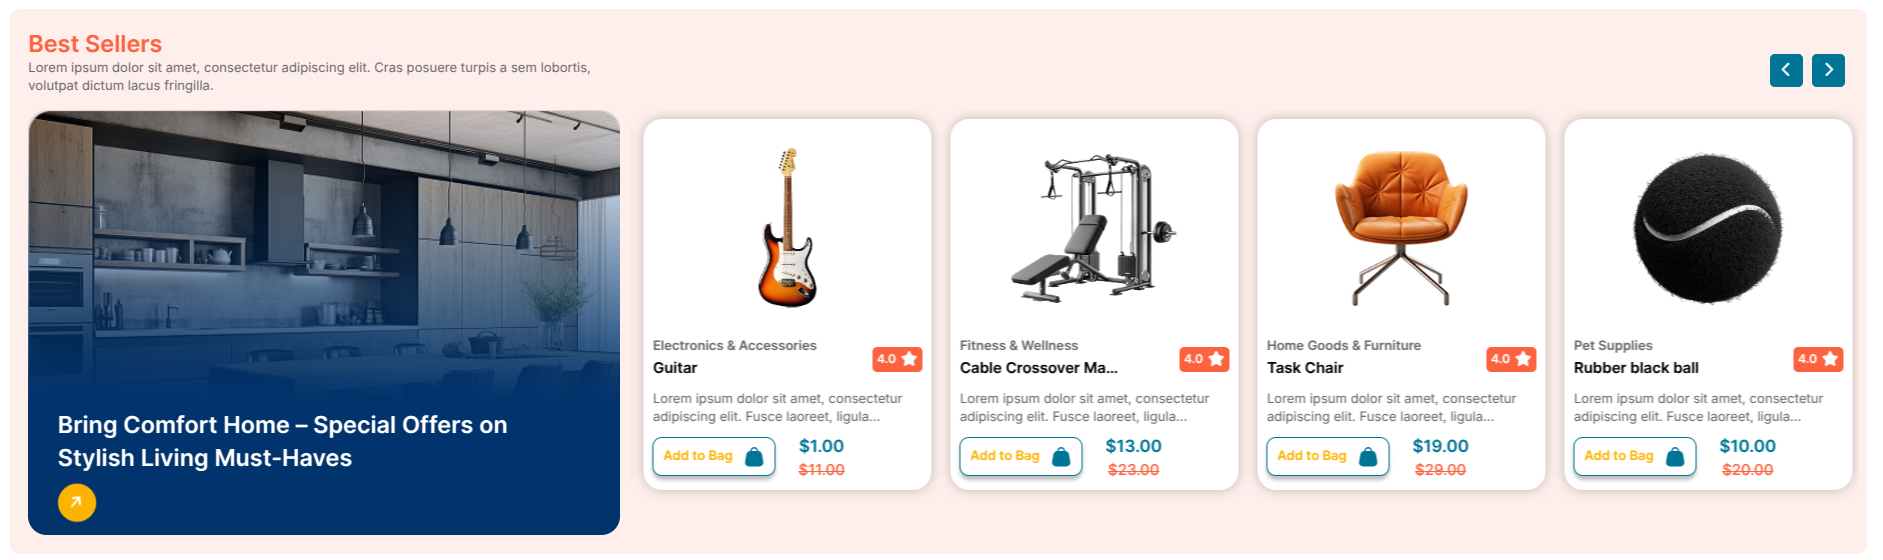The width and height of the screenshot is (1883, 560).
Task: Click the bag icon on Cable Crossover card
Action: point(1061,457)
